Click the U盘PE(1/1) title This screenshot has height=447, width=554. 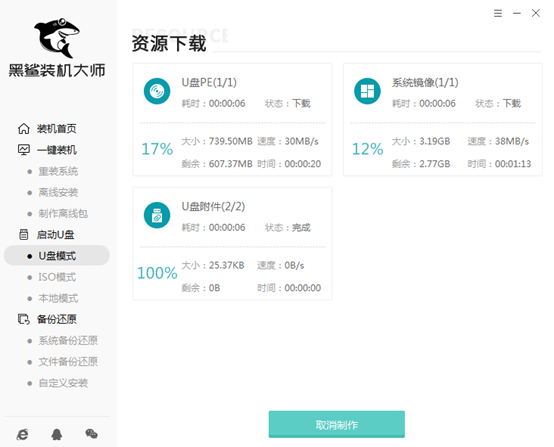209,82
